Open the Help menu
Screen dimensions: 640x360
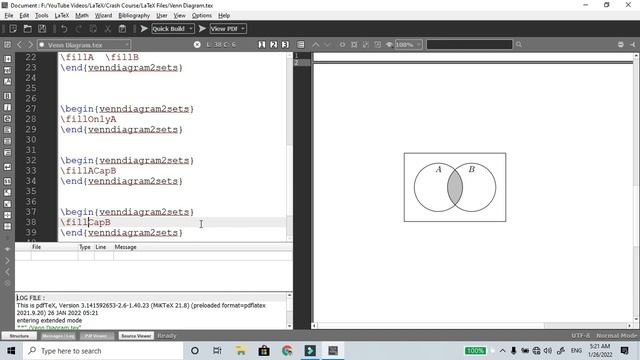click(x=224, y=16)
